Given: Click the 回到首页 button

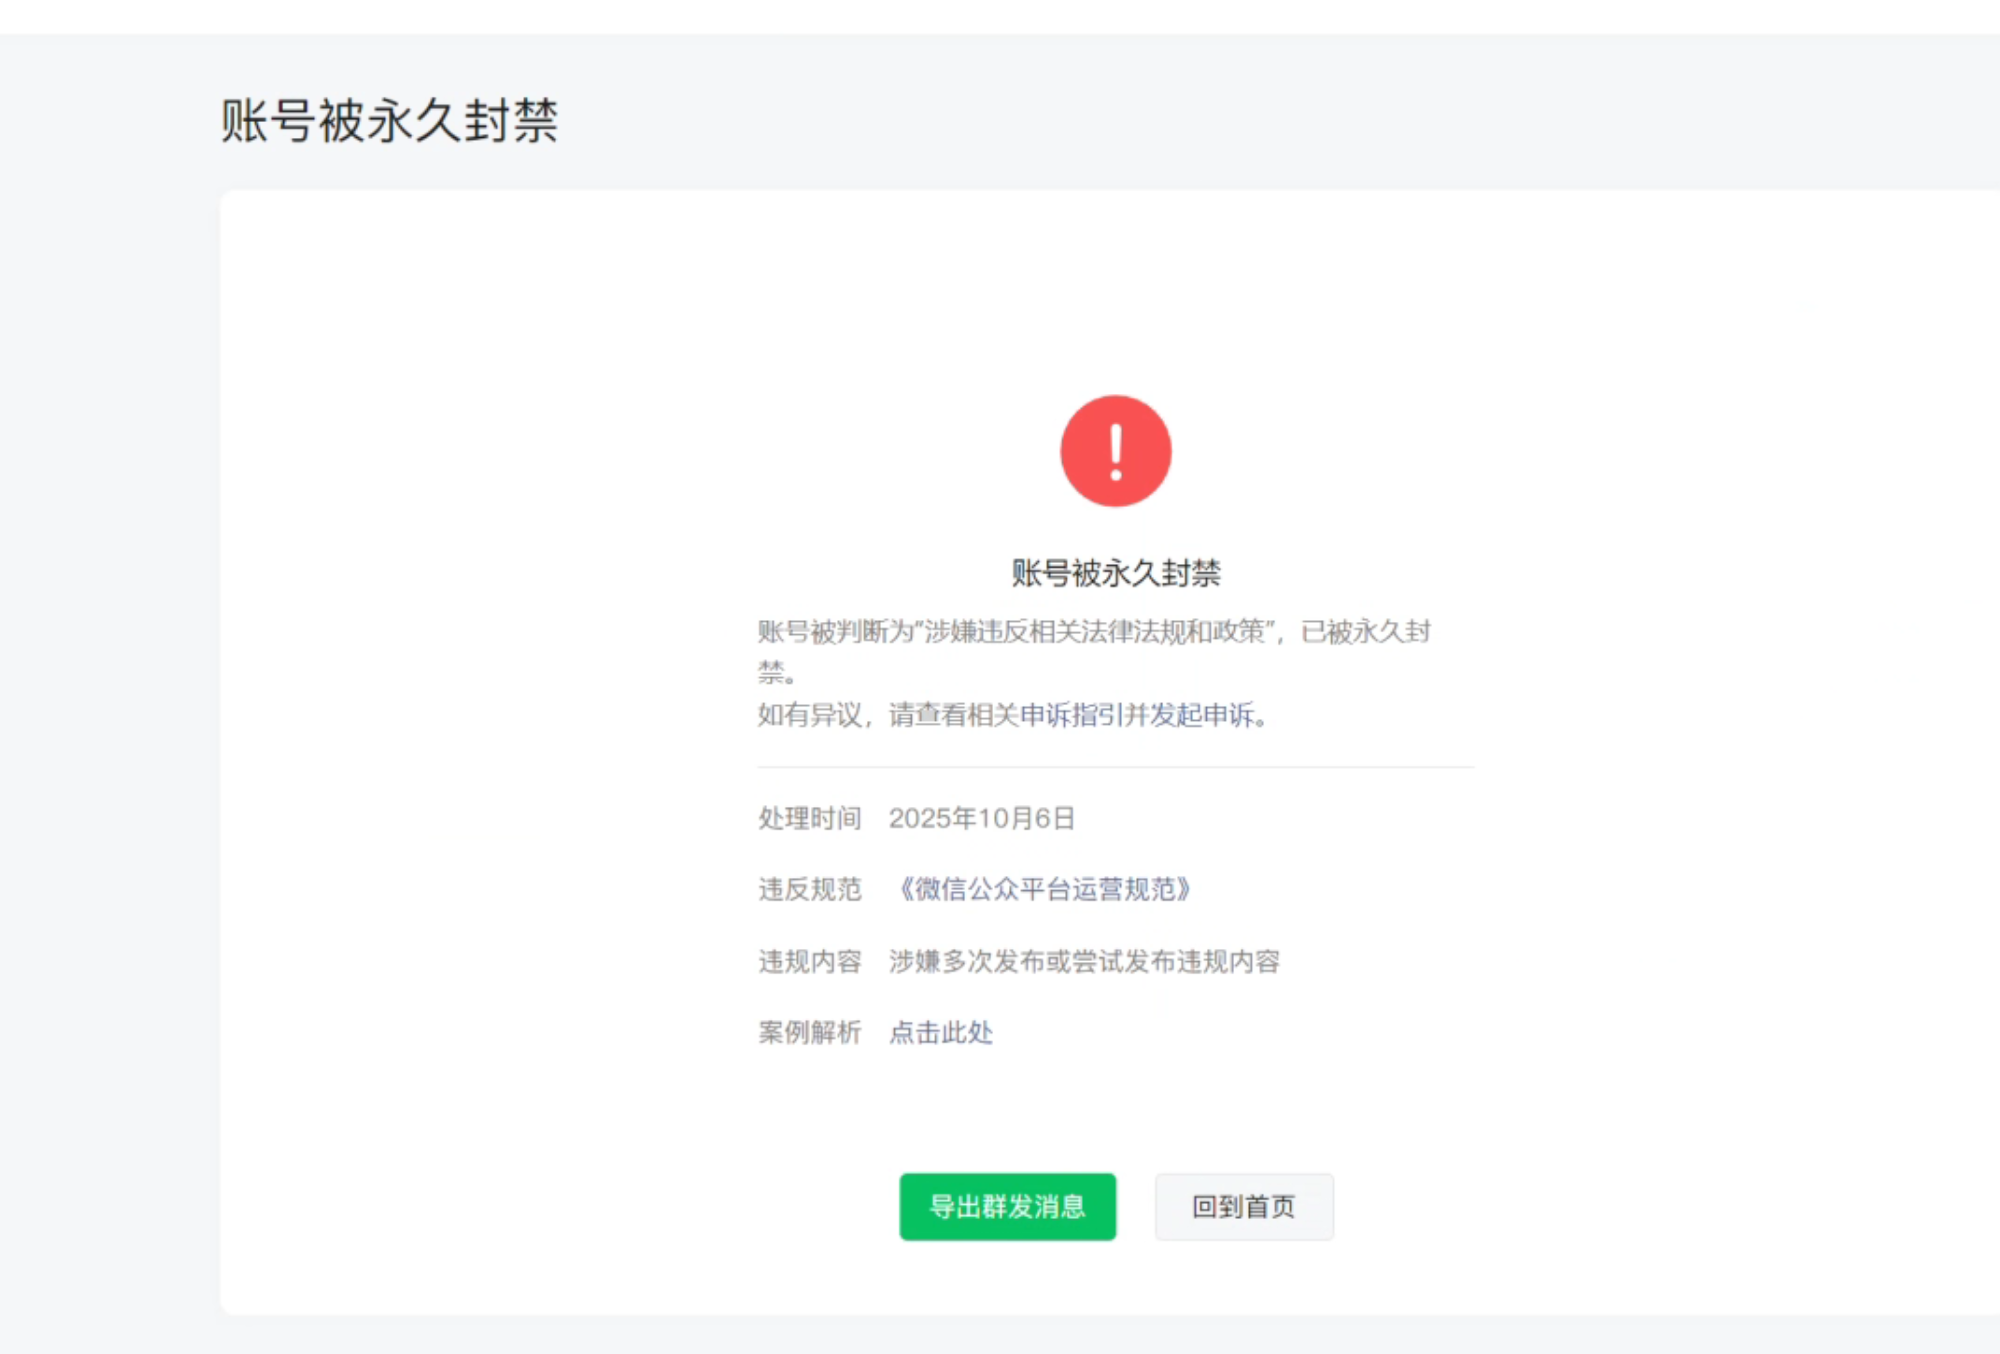Looking at the screenshot, I should [x=1243, y=1207].
